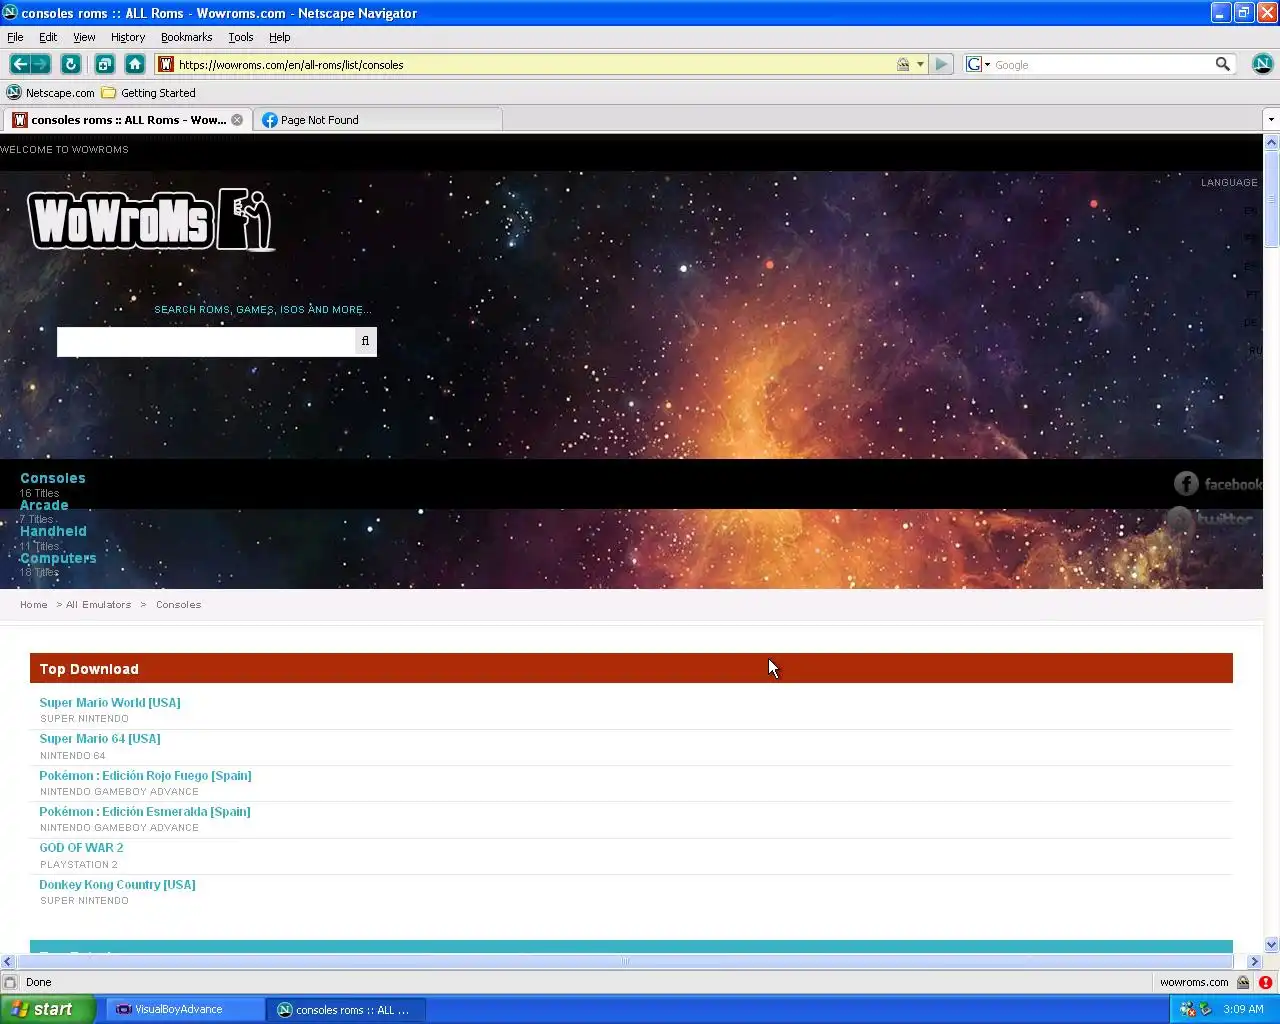Open Pokémon : Edición Esmeralda [Spain]
Image resolution: width=1280 pixels, height=1024 pixels.
click(x=145, y=812)
